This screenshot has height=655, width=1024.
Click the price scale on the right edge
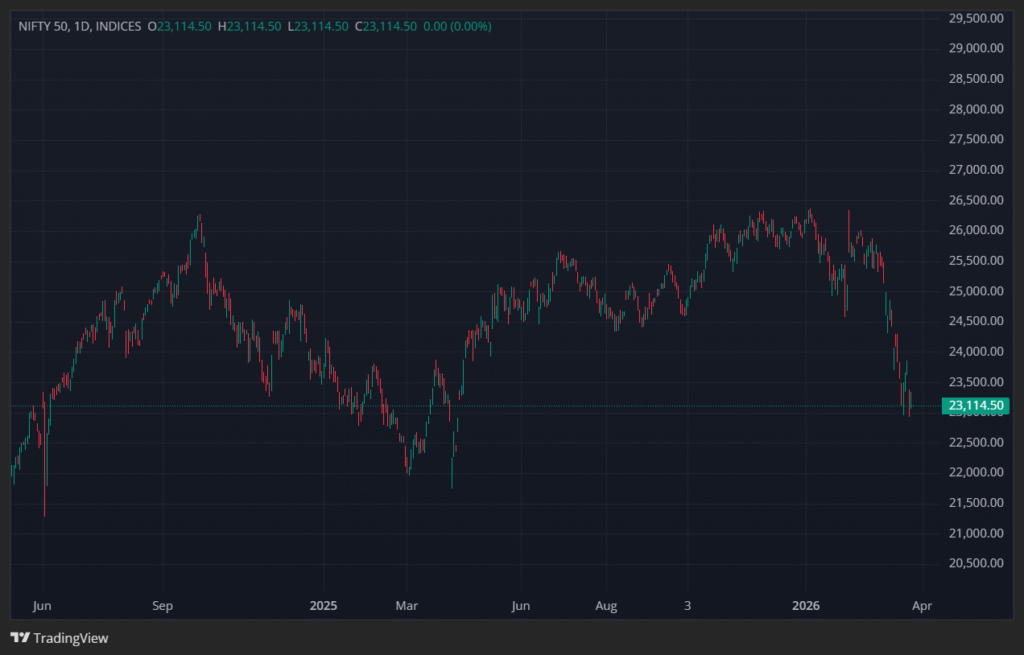pos(973,300)
